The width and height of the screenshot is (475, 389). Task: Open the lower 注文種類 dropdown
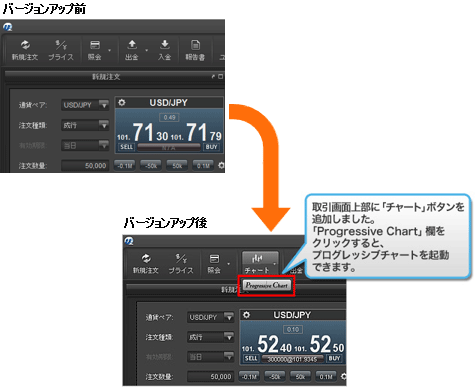pos(211,337)
